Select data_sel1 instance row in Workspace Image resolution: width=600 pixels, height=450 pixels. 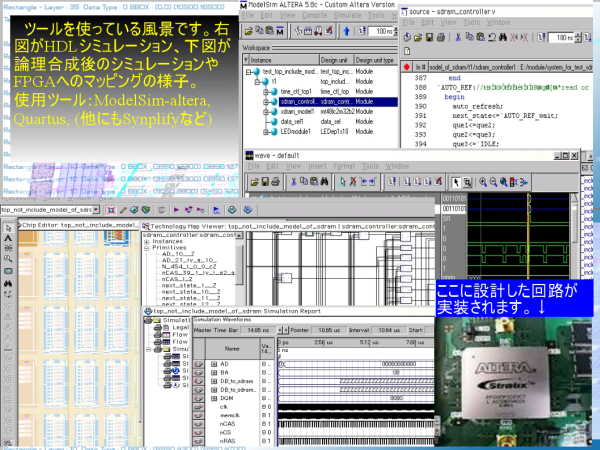pyautogui.click(x=328, y=122)
